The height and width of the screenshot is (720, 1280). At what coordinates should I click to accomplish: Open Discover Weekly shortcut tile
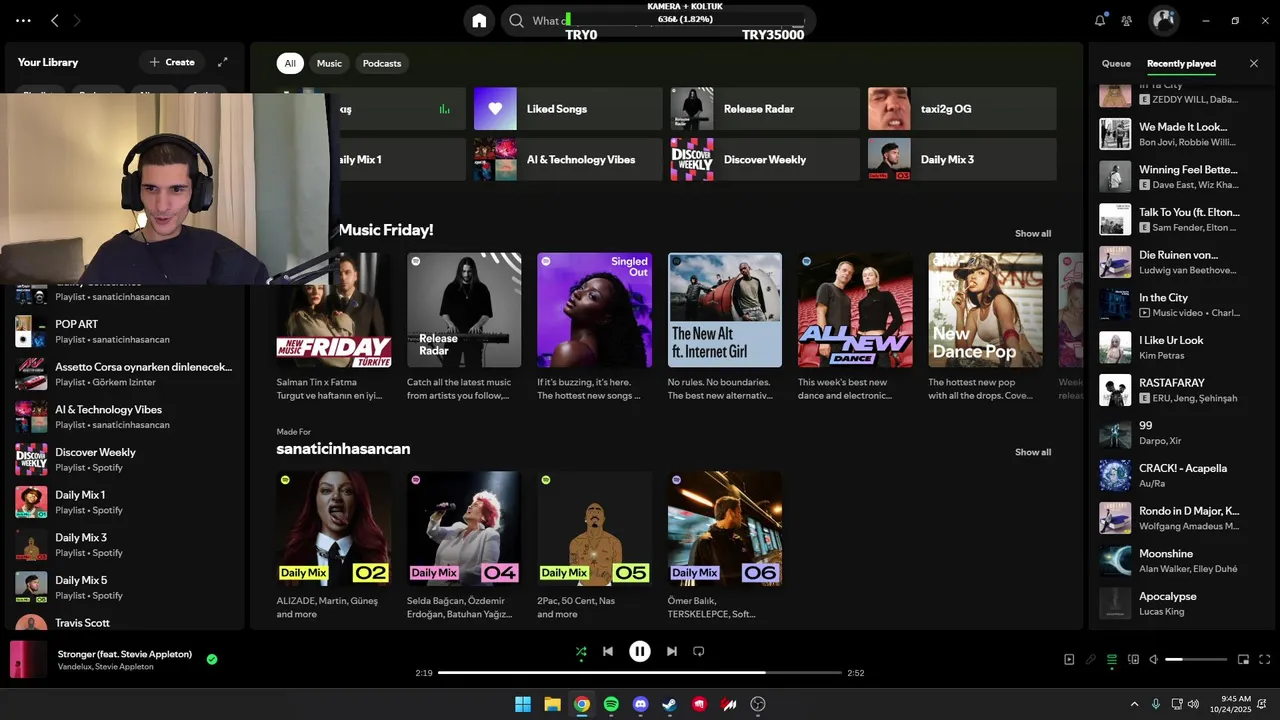(x=765, y=160)
